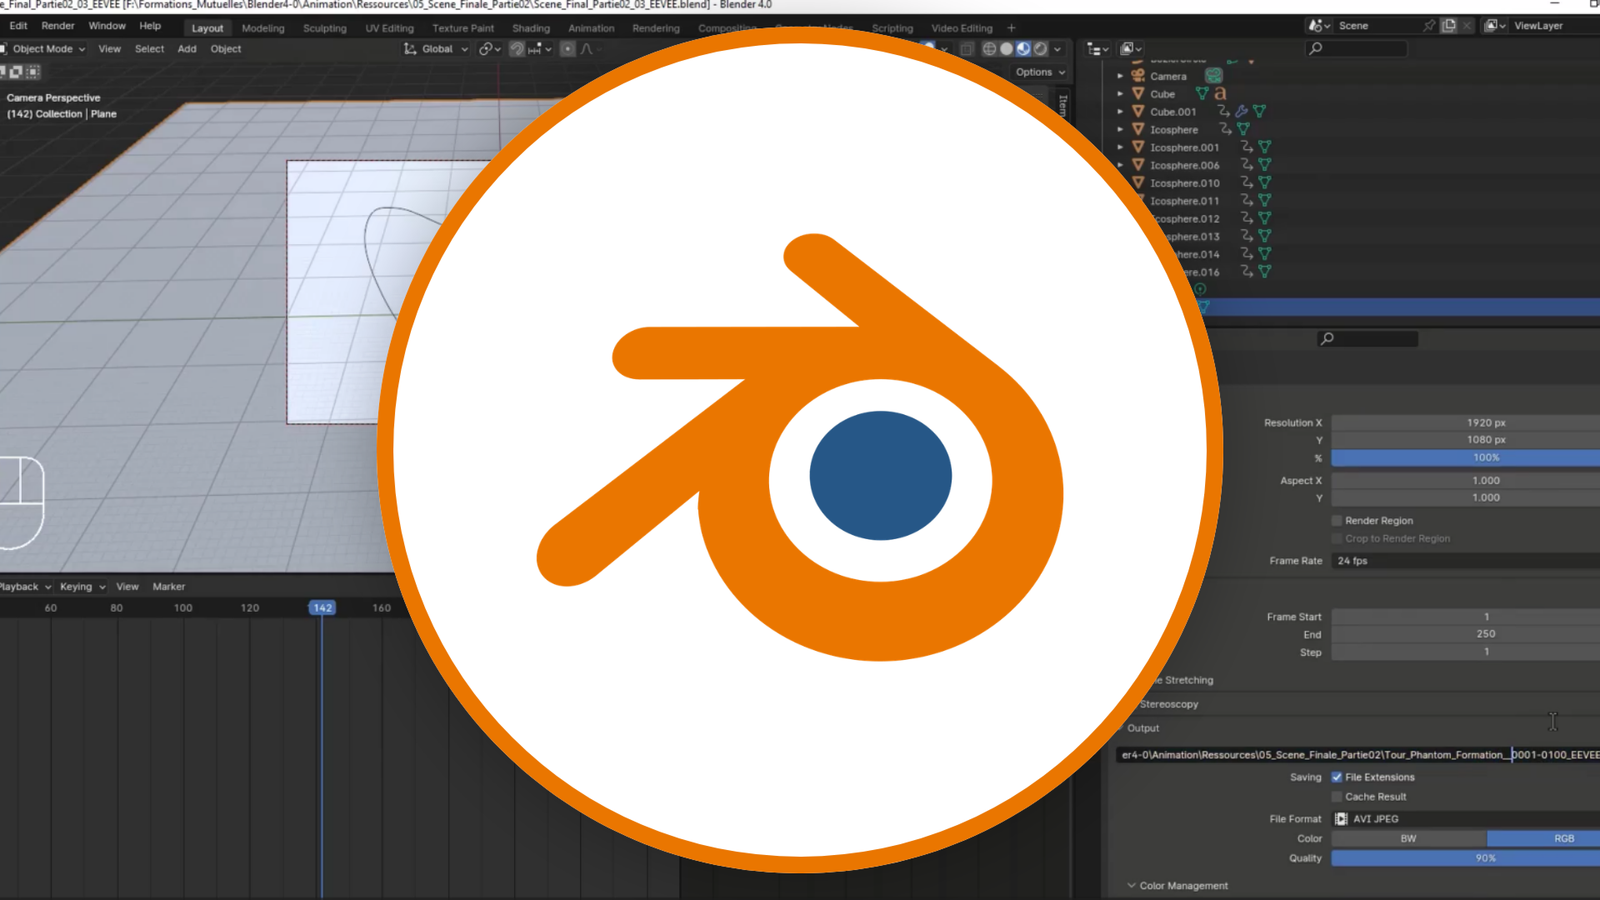The width and height of the screenshot is (1600, 900).
Task: Open Global transform orientation dropdown
Action: [x=436, y=48]
